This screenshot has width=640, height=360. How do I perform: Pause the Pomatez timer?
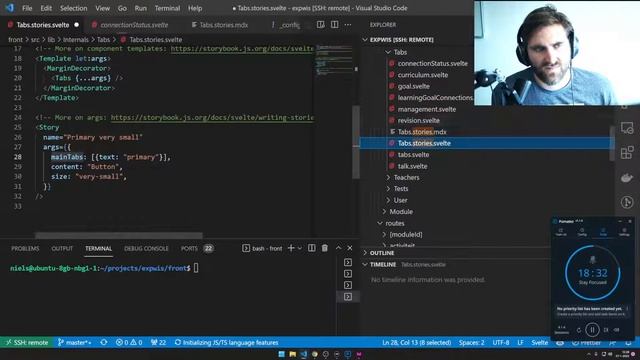pos(592,329)
